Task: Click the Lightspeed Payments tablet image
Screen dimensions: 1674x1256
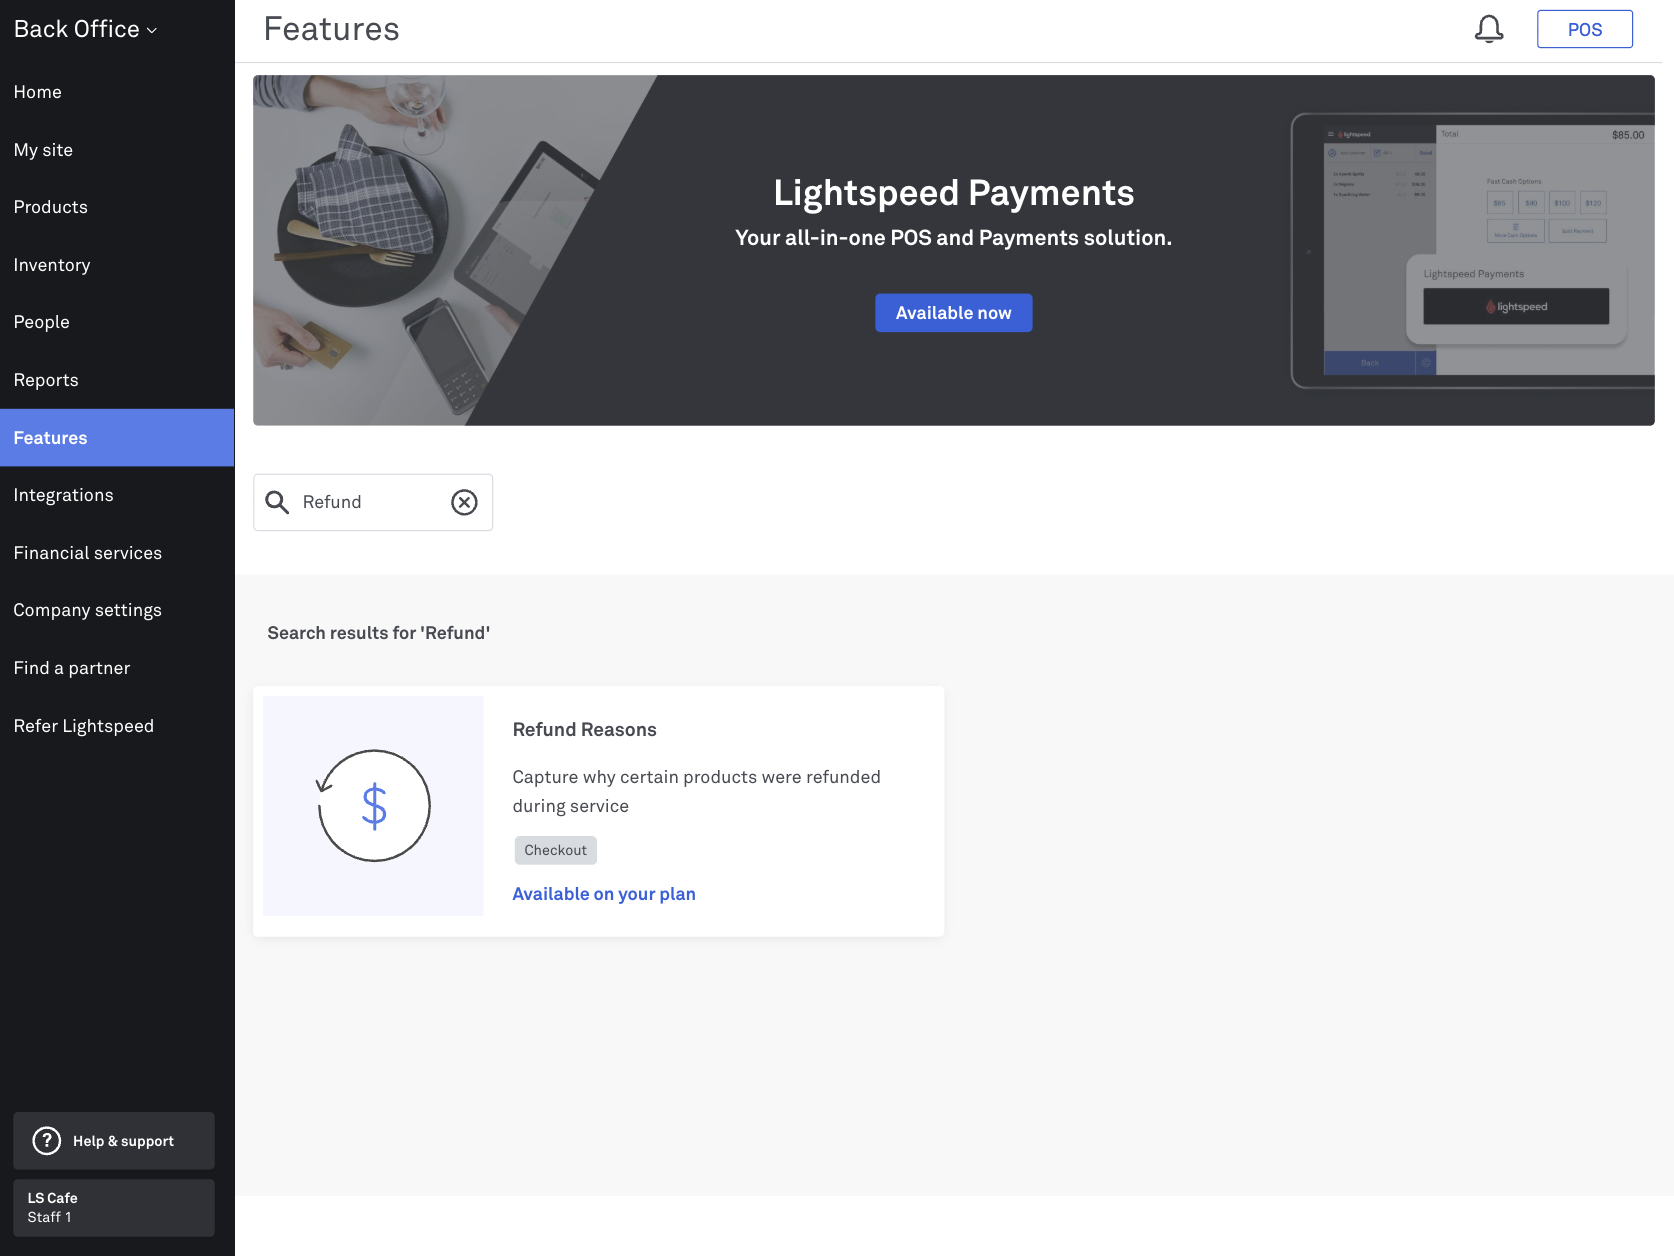Action: [1472, 250]
